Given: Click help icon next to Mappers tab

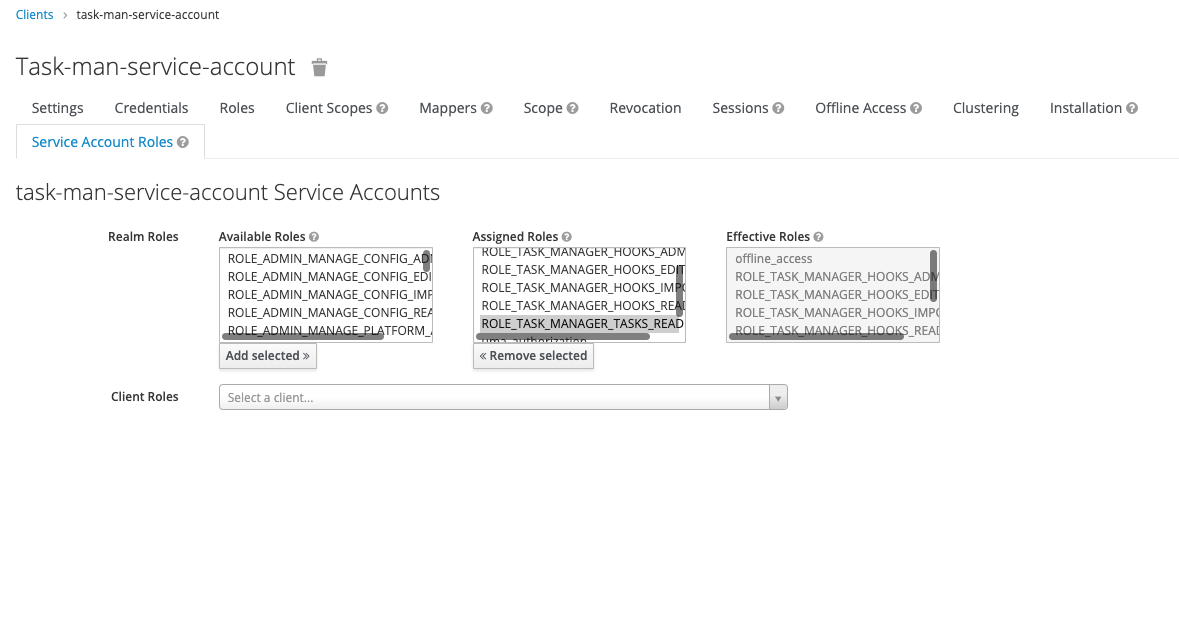Looking at the screenshot, I should click(486, 108).
